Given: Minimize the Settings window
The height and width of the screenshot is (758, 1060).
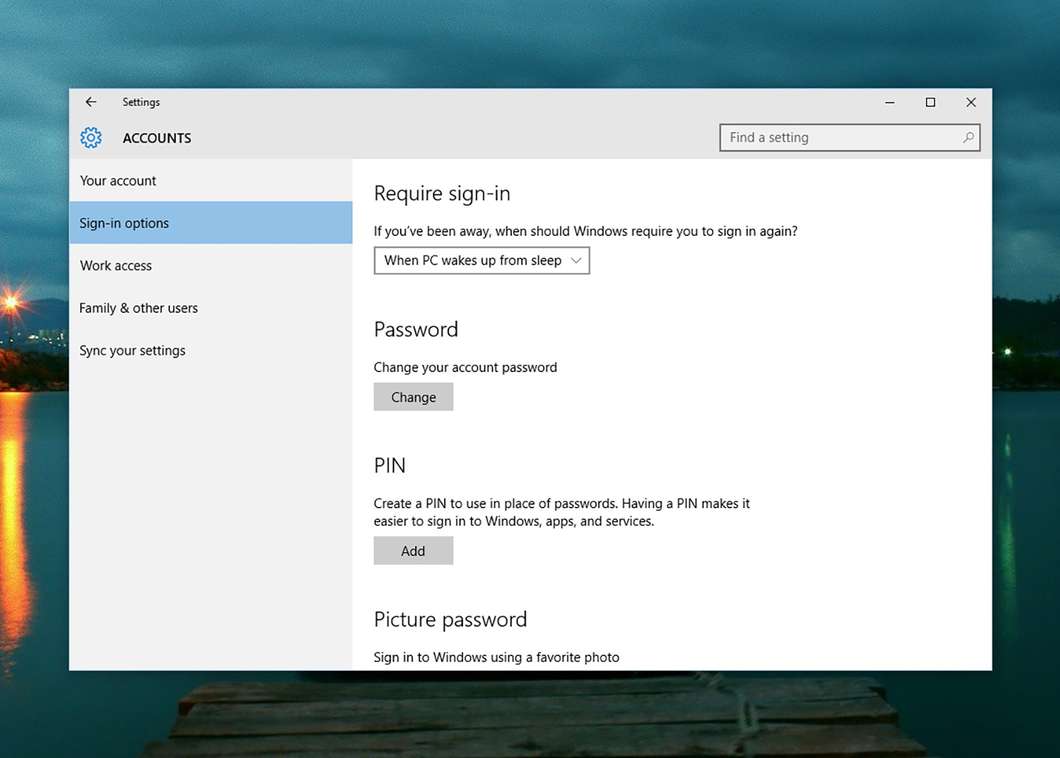Looking at the screenshot, I should [x=890, y=102].
